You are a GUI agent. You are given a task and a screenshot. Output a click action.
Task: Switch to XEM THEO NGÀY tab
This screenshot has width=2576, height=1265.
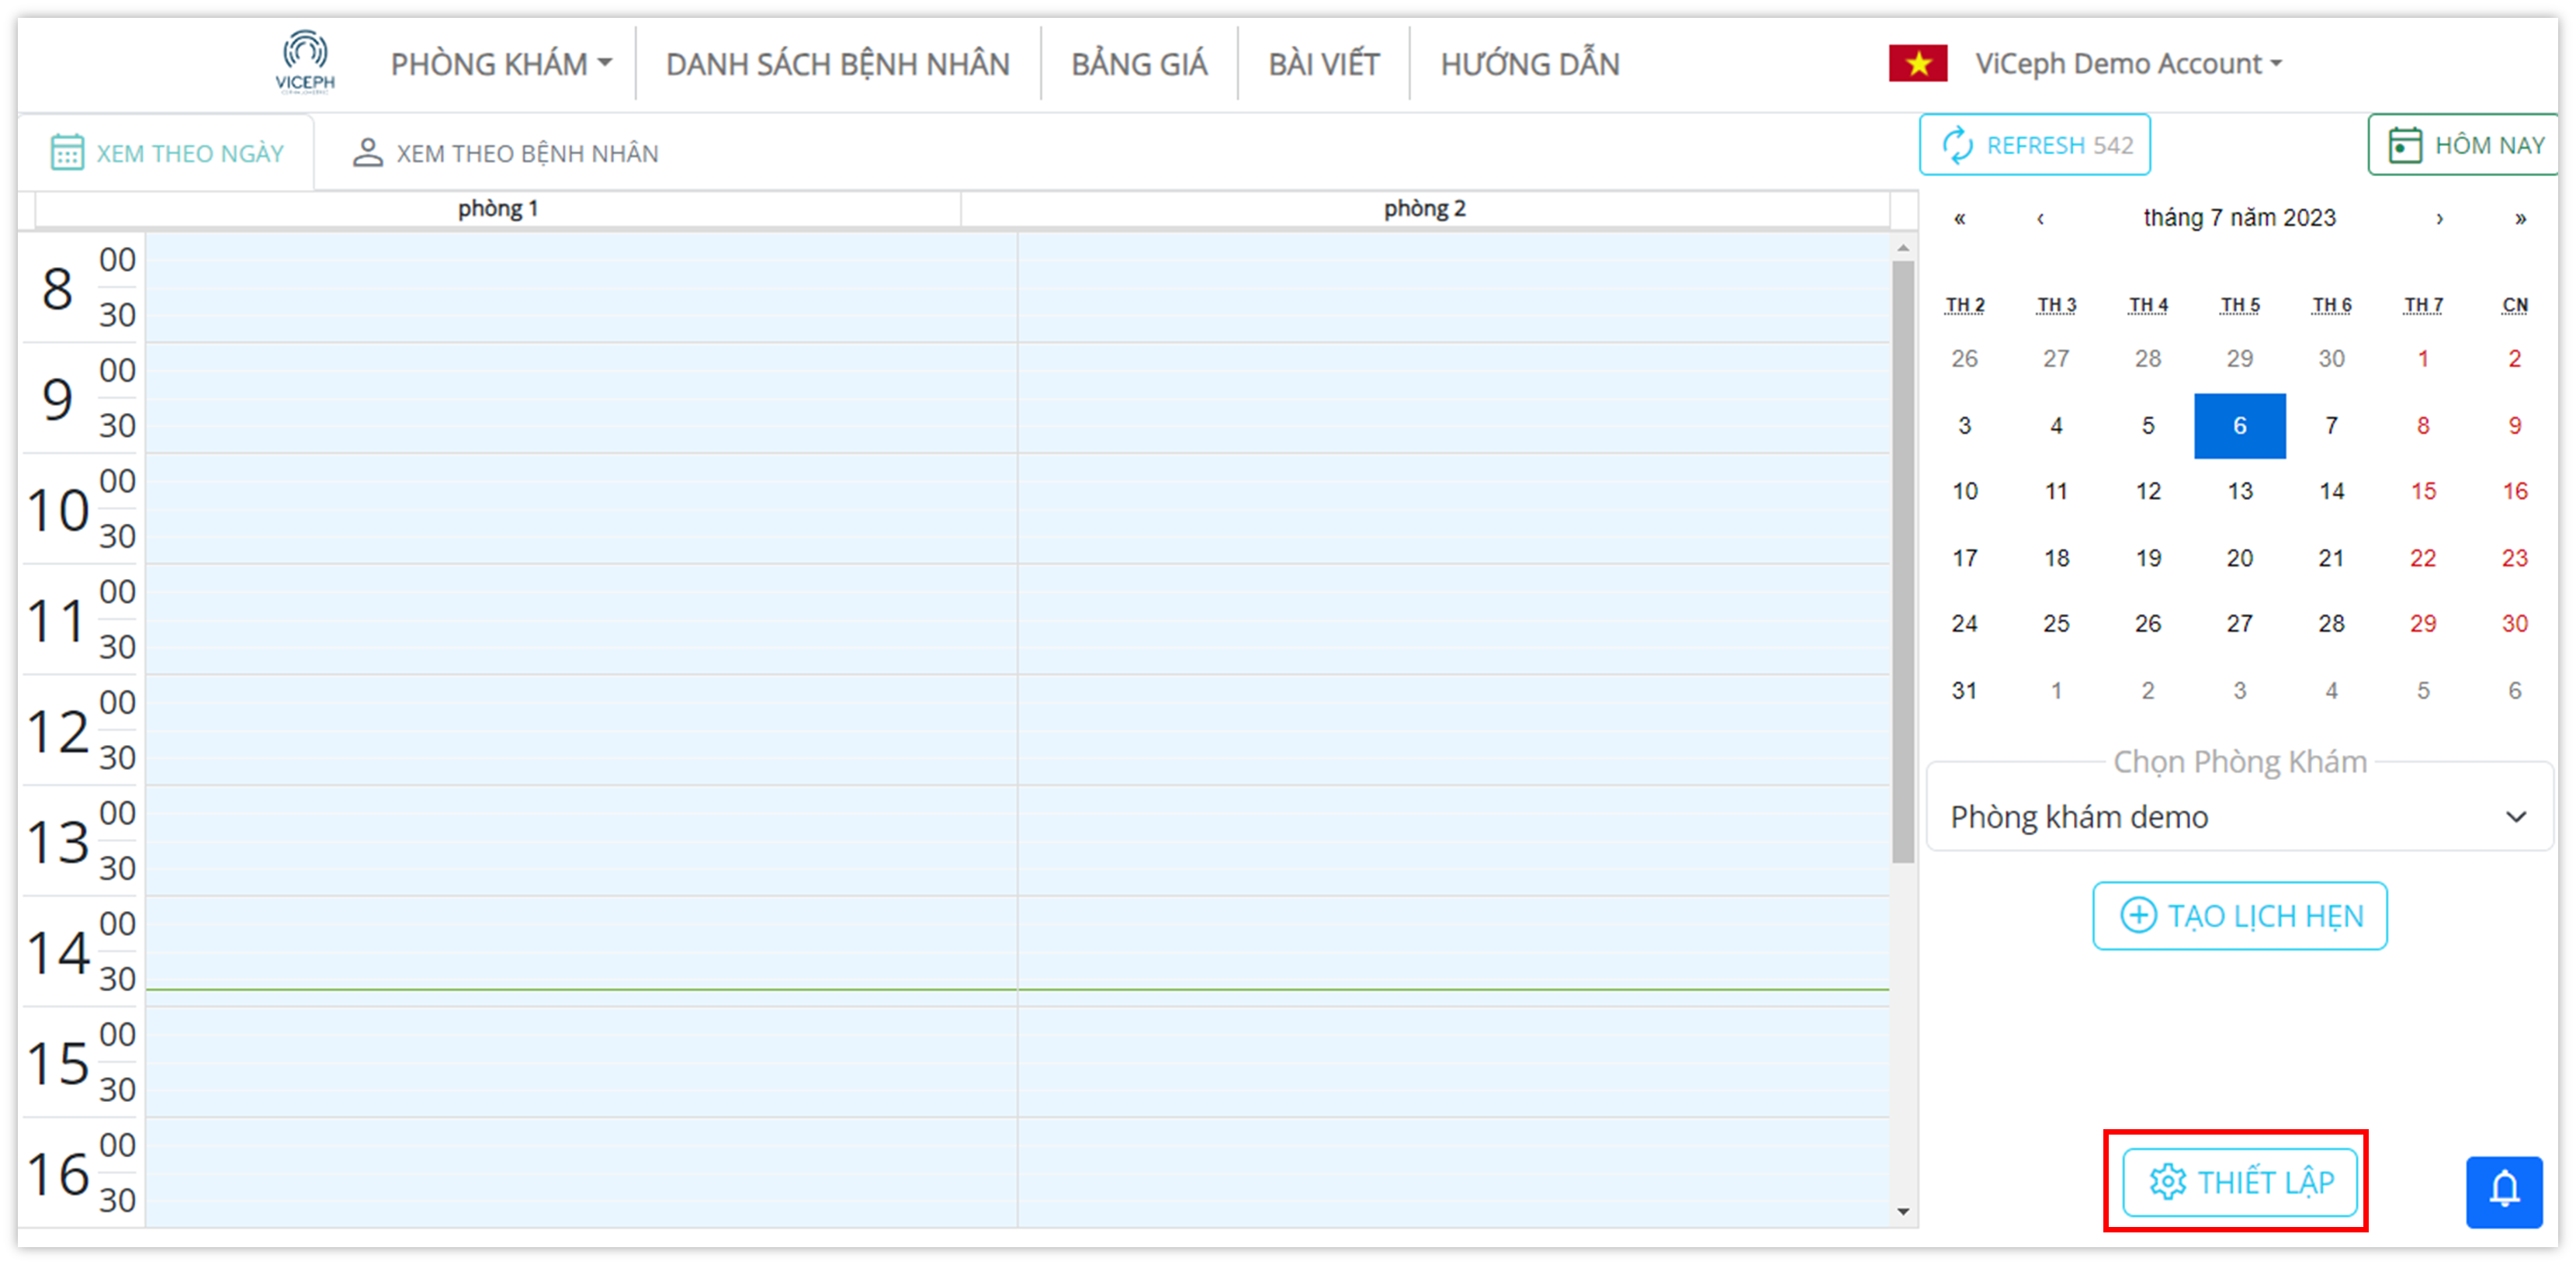tap(167, 153)
